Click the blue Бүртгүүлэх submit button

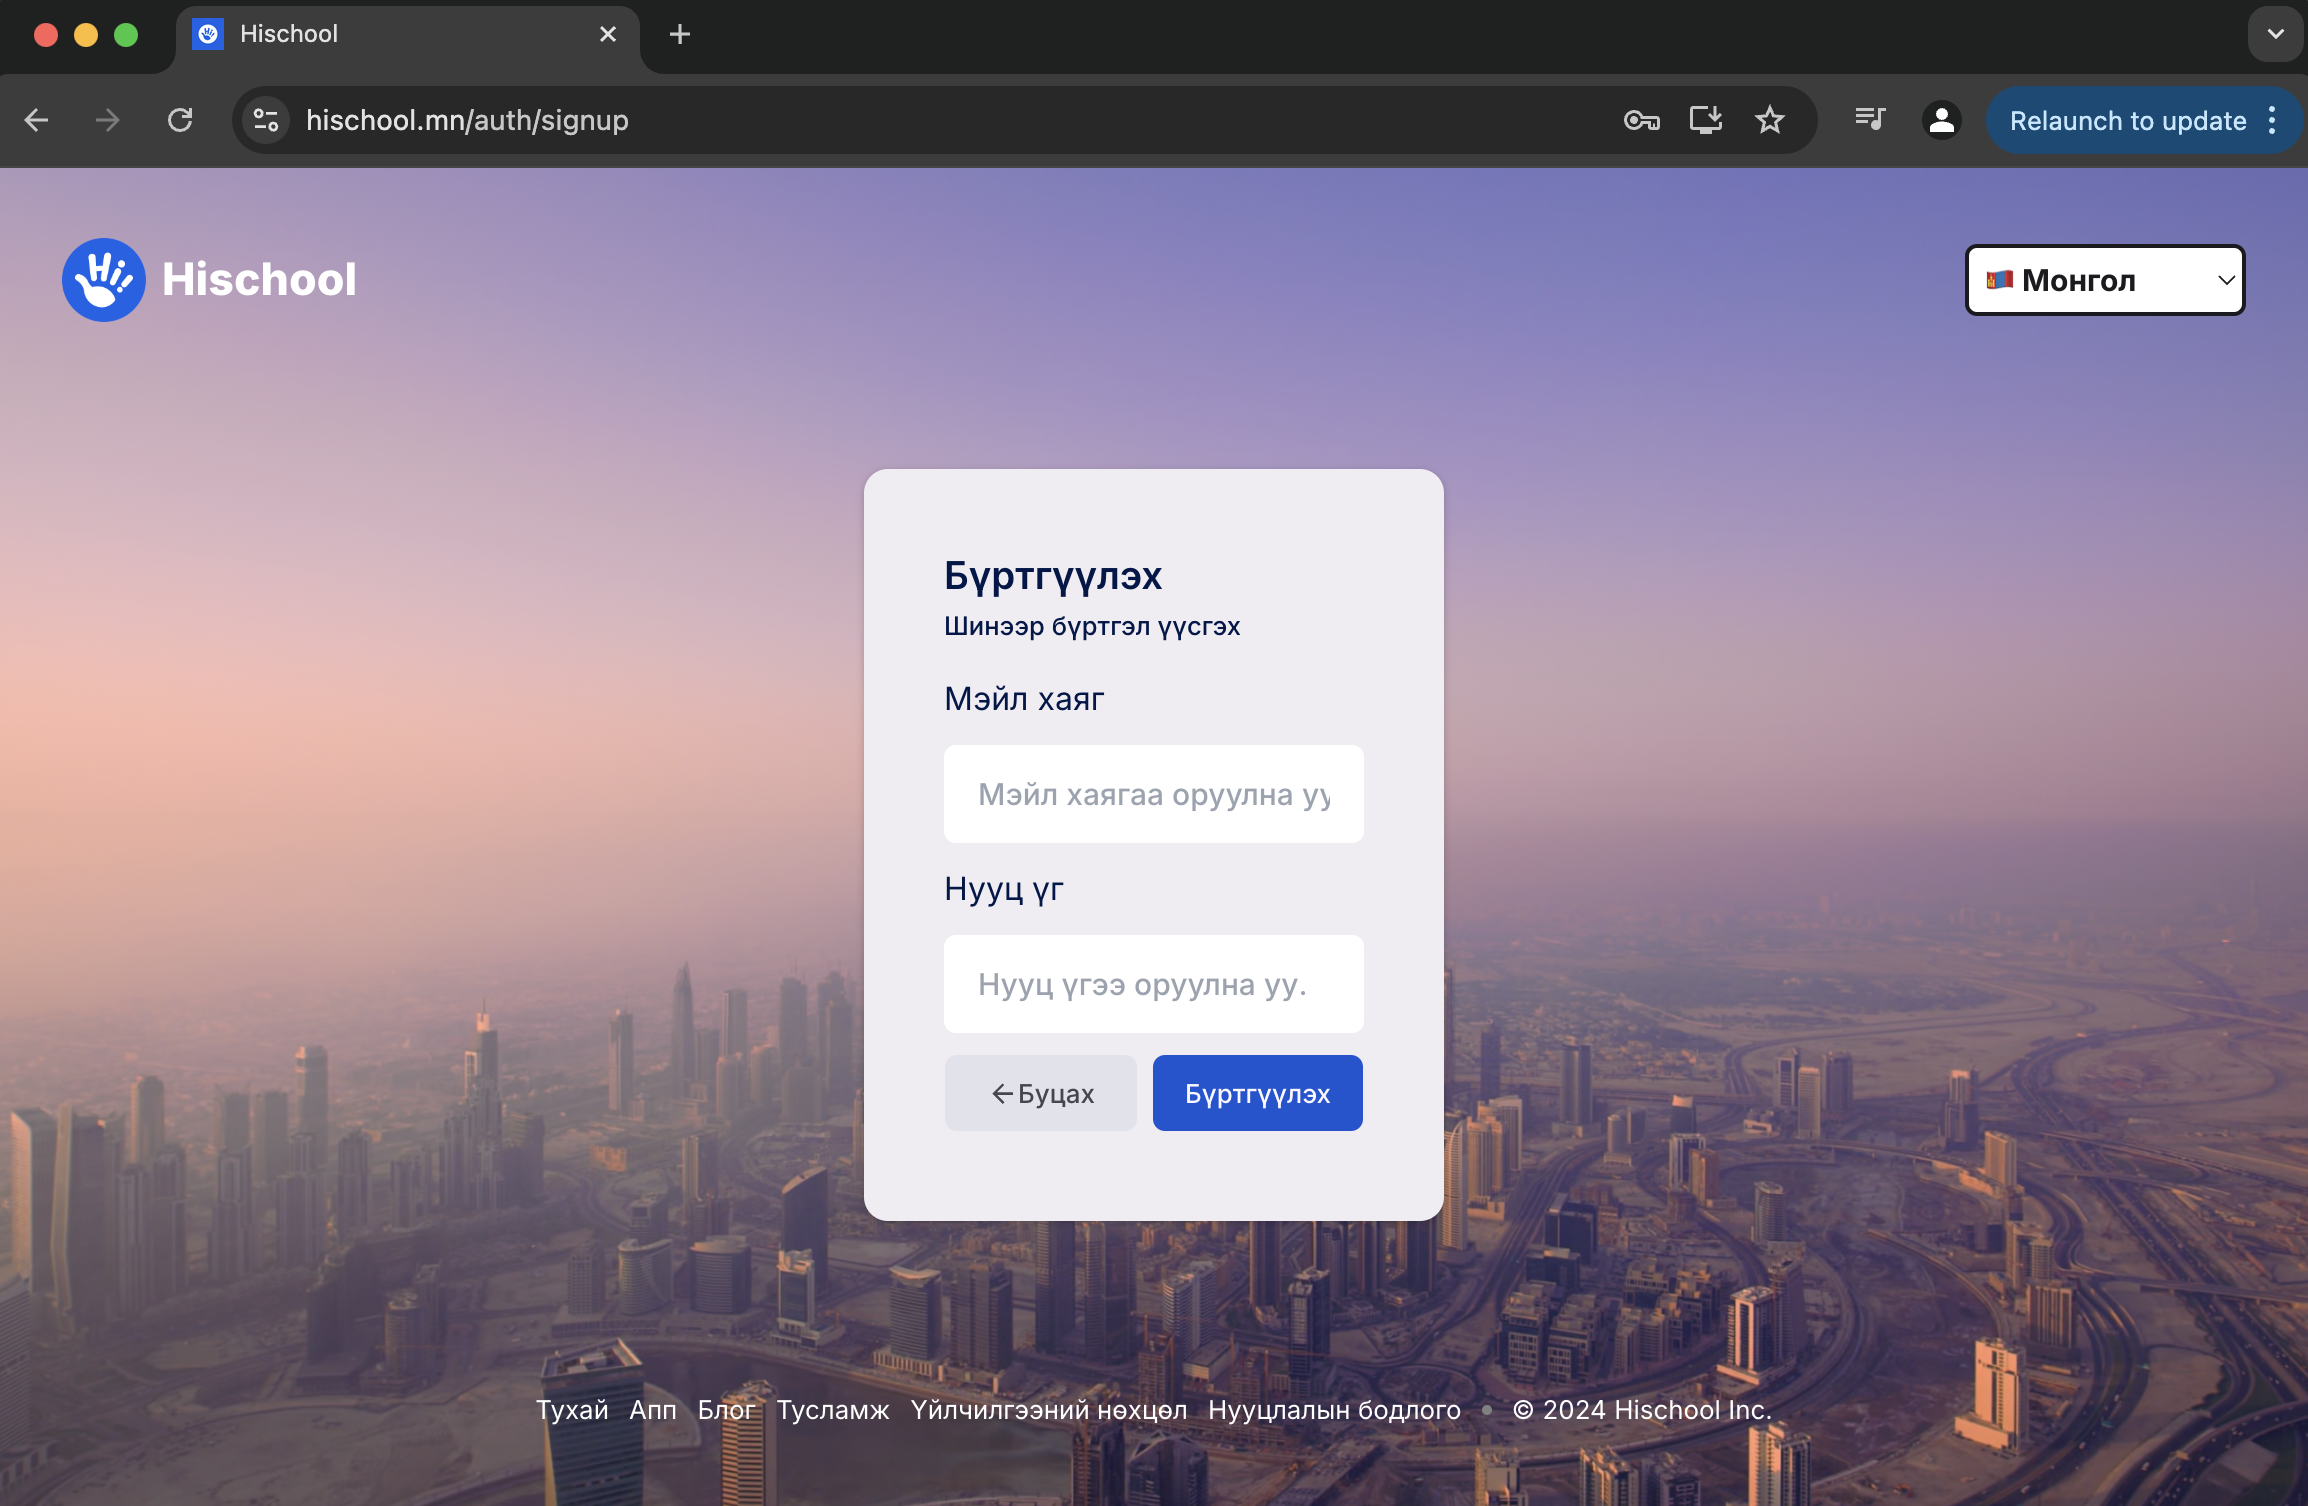[x=1257, y=1093]
